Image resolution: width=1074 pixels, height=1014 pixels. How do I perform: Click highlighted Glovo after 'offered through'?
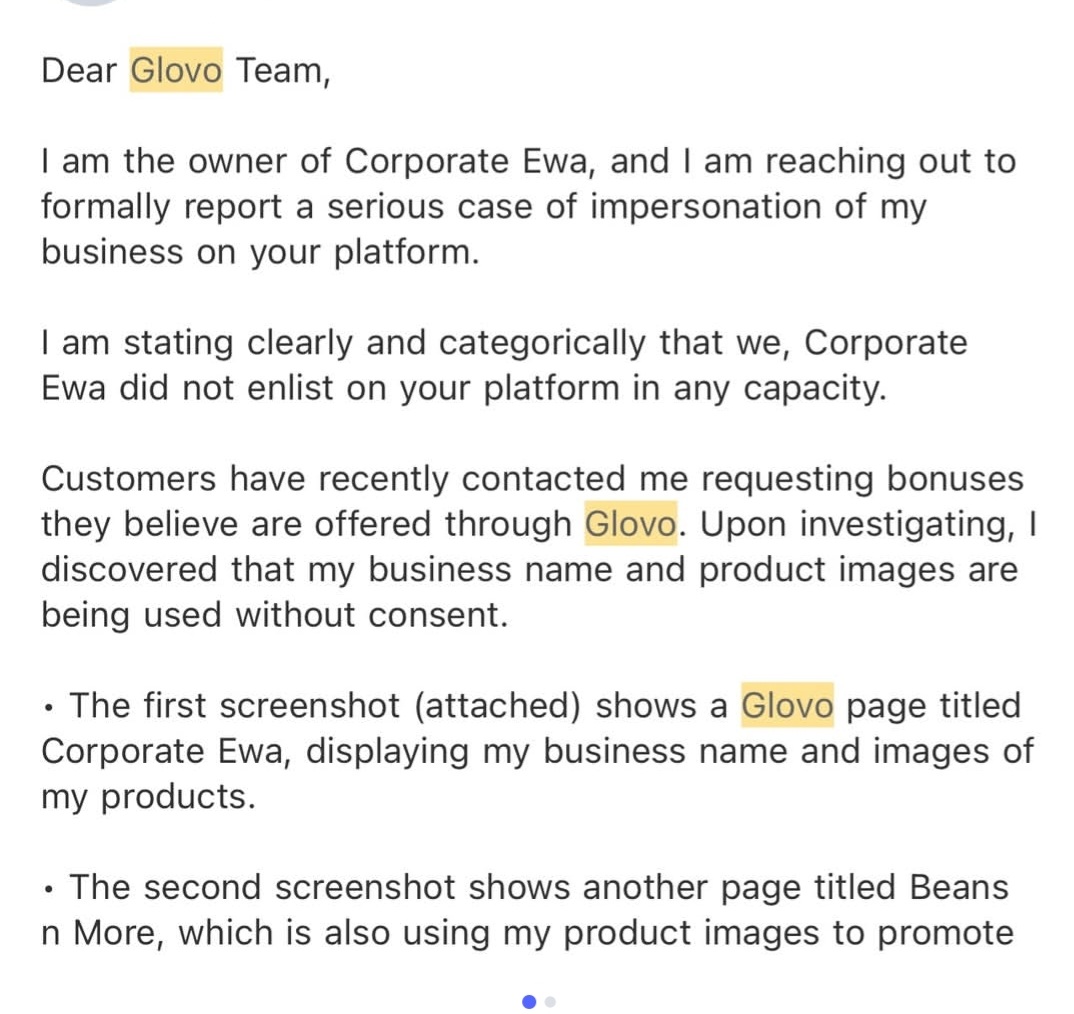pyautogui.click(x=631, y=524)
